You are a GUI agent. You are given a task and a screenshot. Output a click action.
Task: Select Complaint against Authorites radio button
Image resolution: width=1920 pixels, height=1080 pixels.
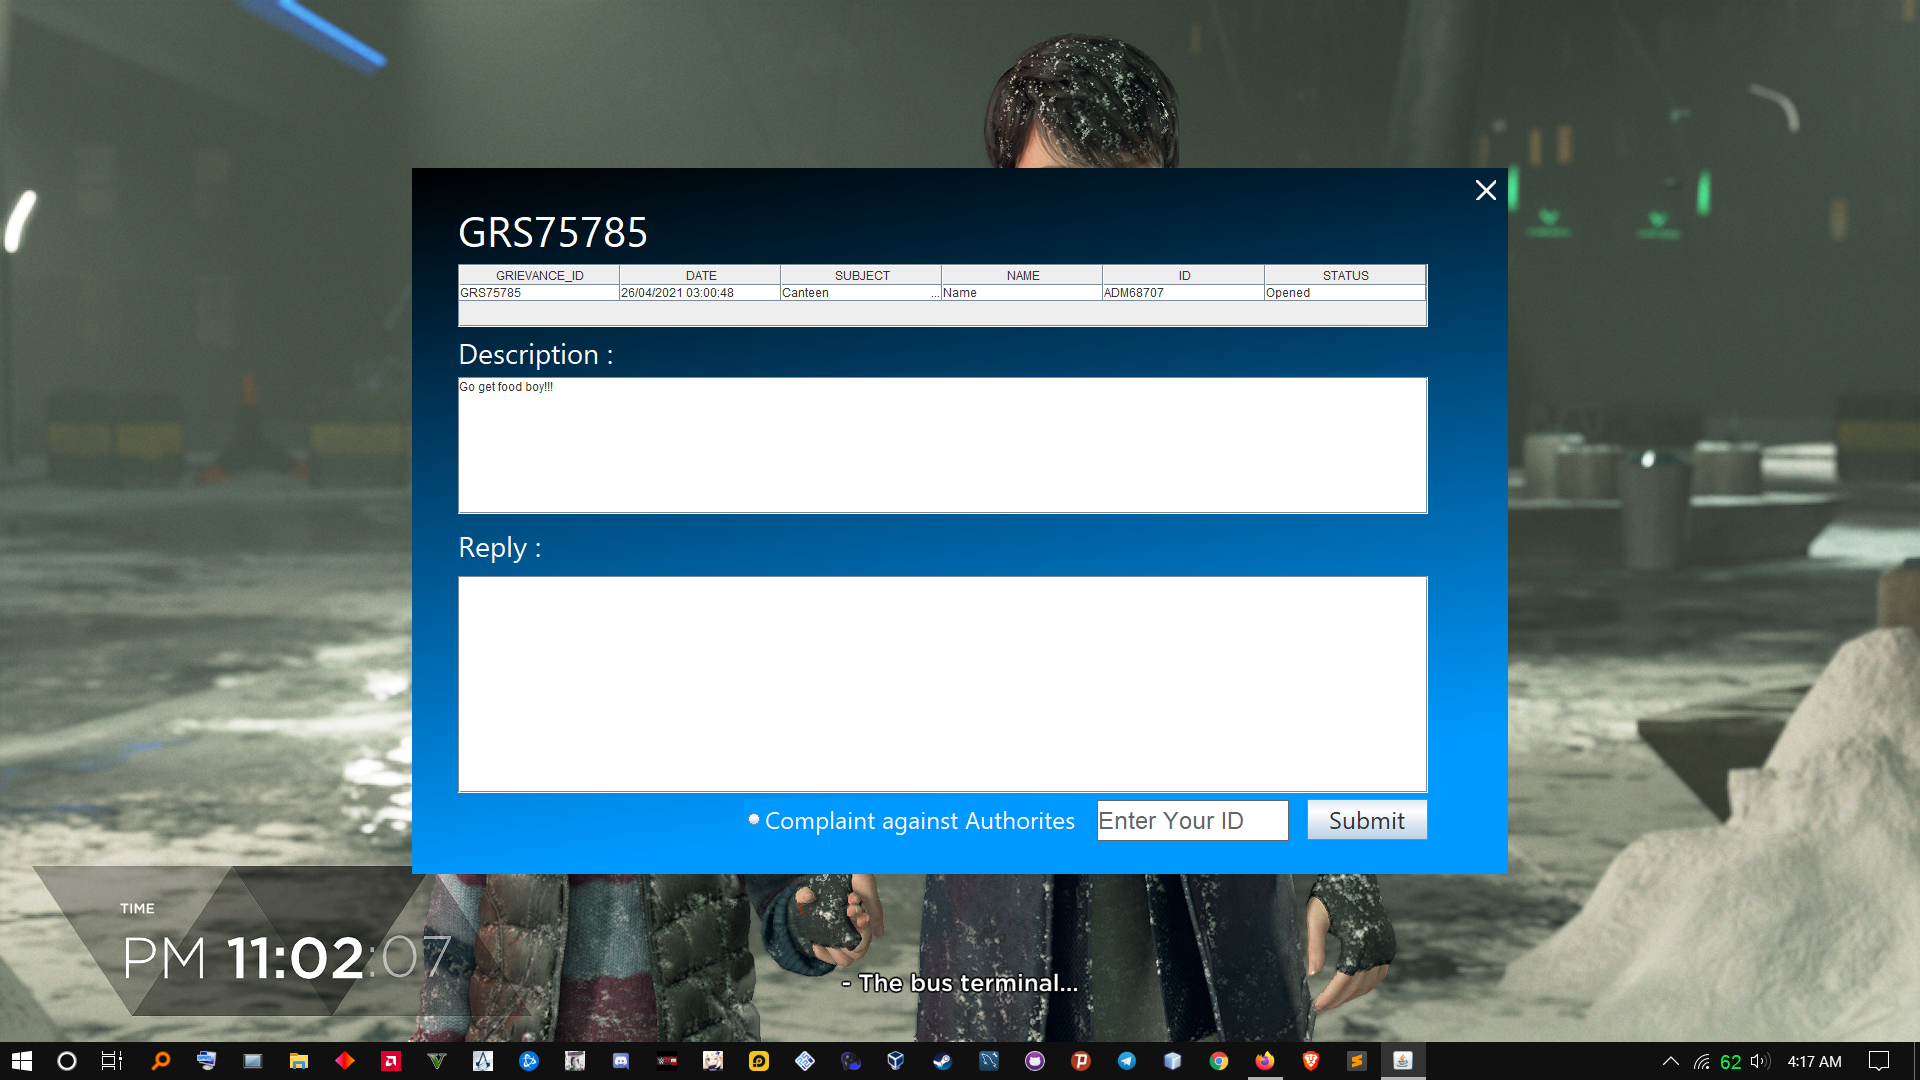click(x=754, y=820)
